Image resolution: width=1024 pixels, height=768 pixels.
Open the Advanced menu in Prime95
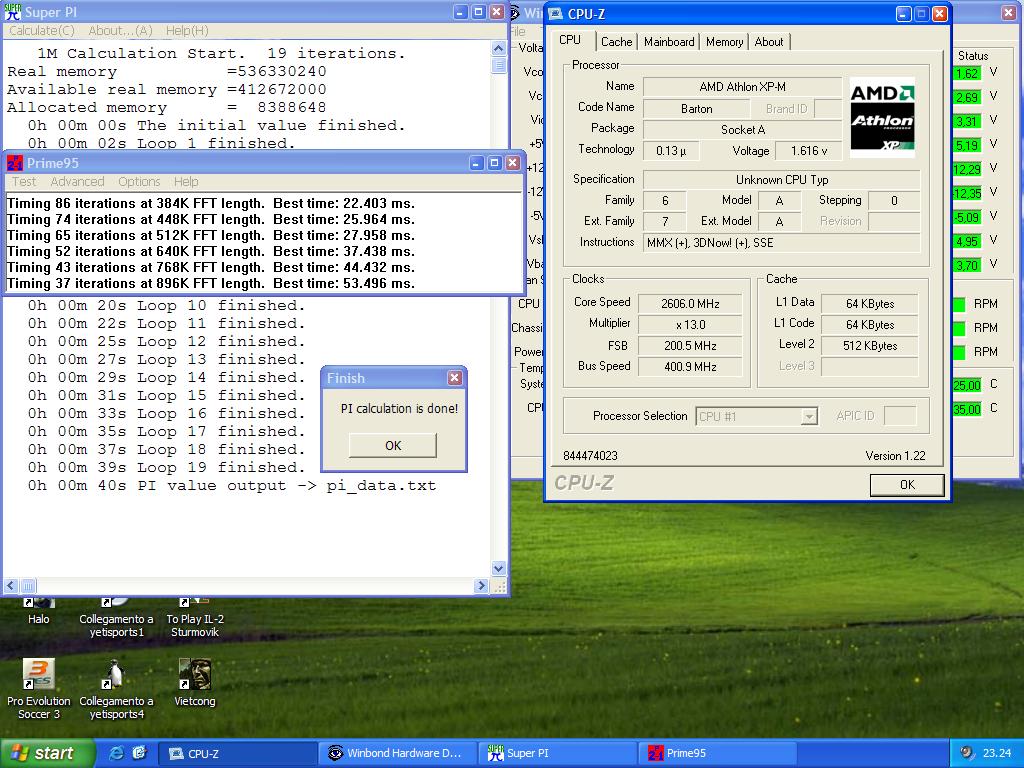tap(77, 182)
